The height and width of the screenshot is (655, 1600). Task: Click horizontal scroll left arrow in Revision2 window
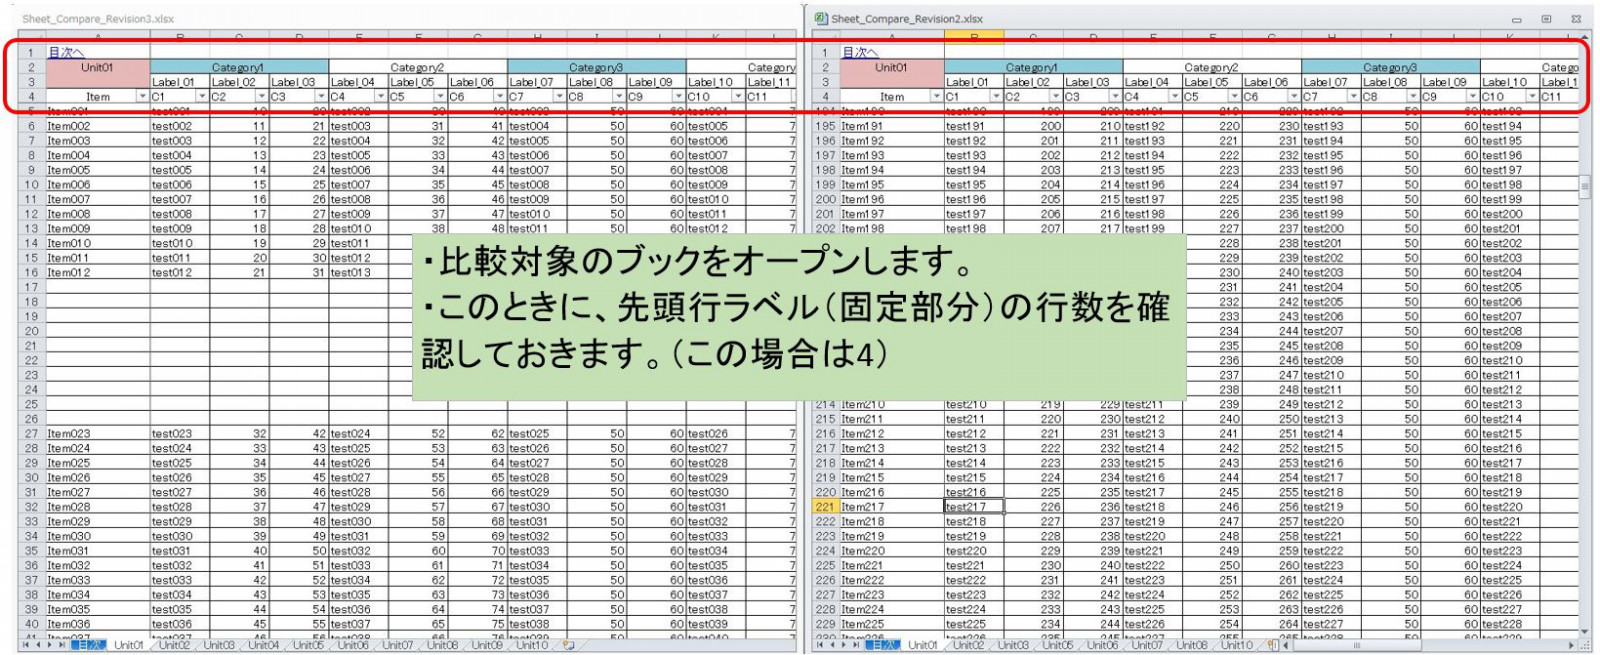1287,646
